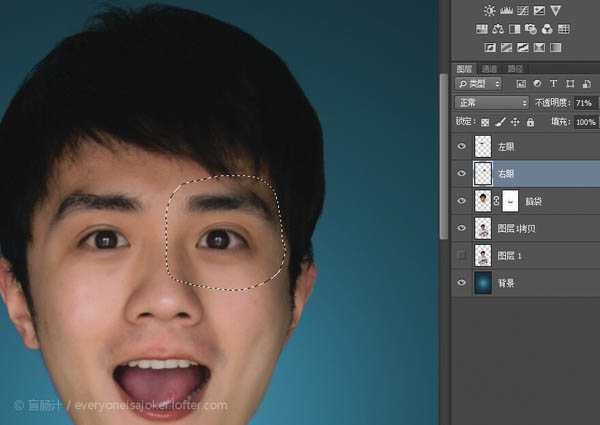Filter layers by adjustment layers
The height and width of the screenshot is (425, 600).
(x=537, y=84)
